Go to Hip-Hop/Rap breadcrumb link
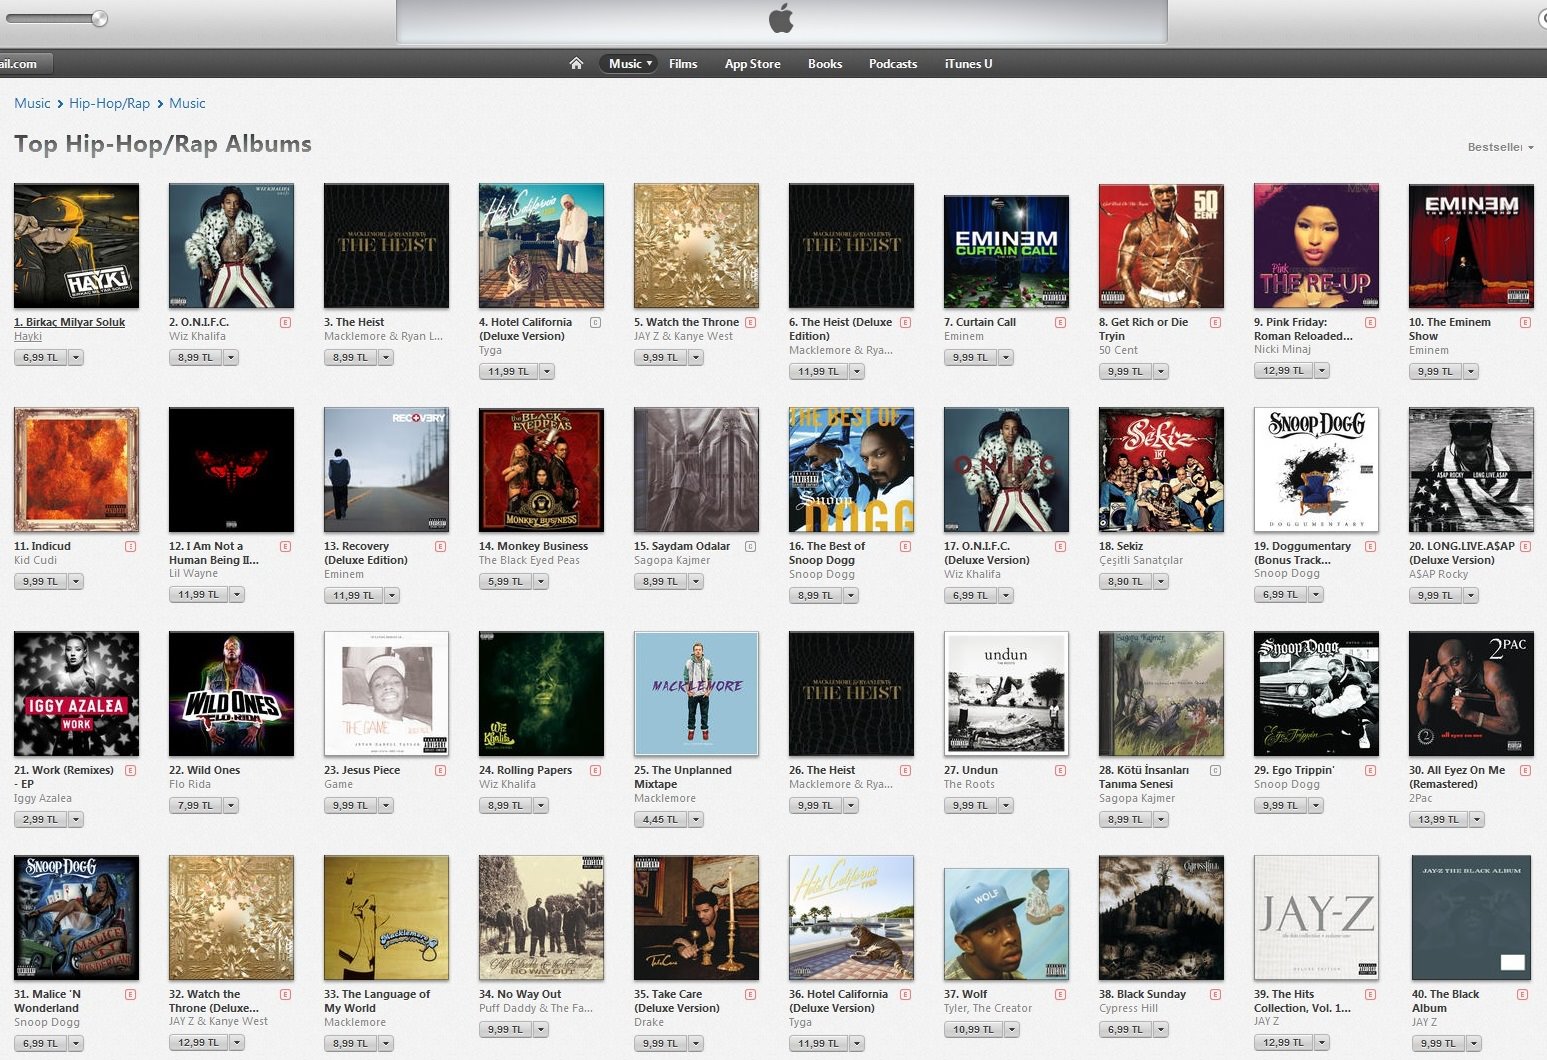The width and height of the screenshot is (1547, 1060). coord(109,103)
